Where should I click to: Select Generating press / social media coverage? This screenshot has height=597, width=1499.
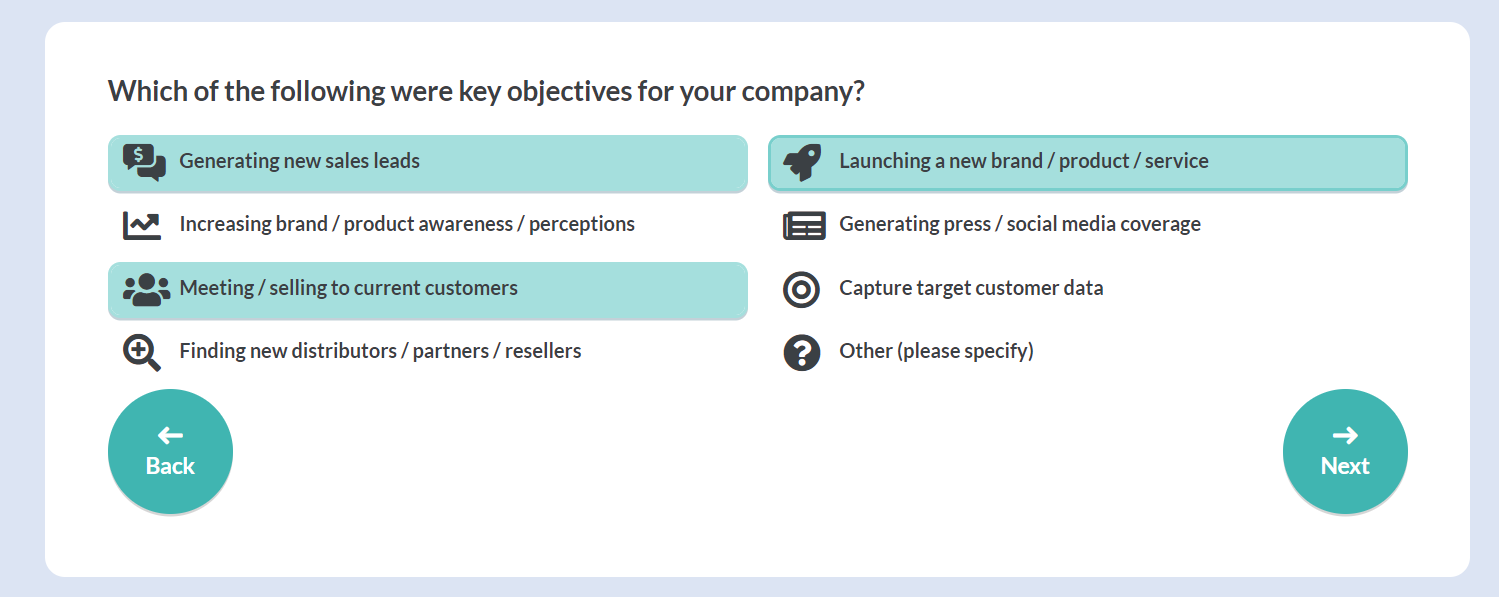[x=1088, y=225]
